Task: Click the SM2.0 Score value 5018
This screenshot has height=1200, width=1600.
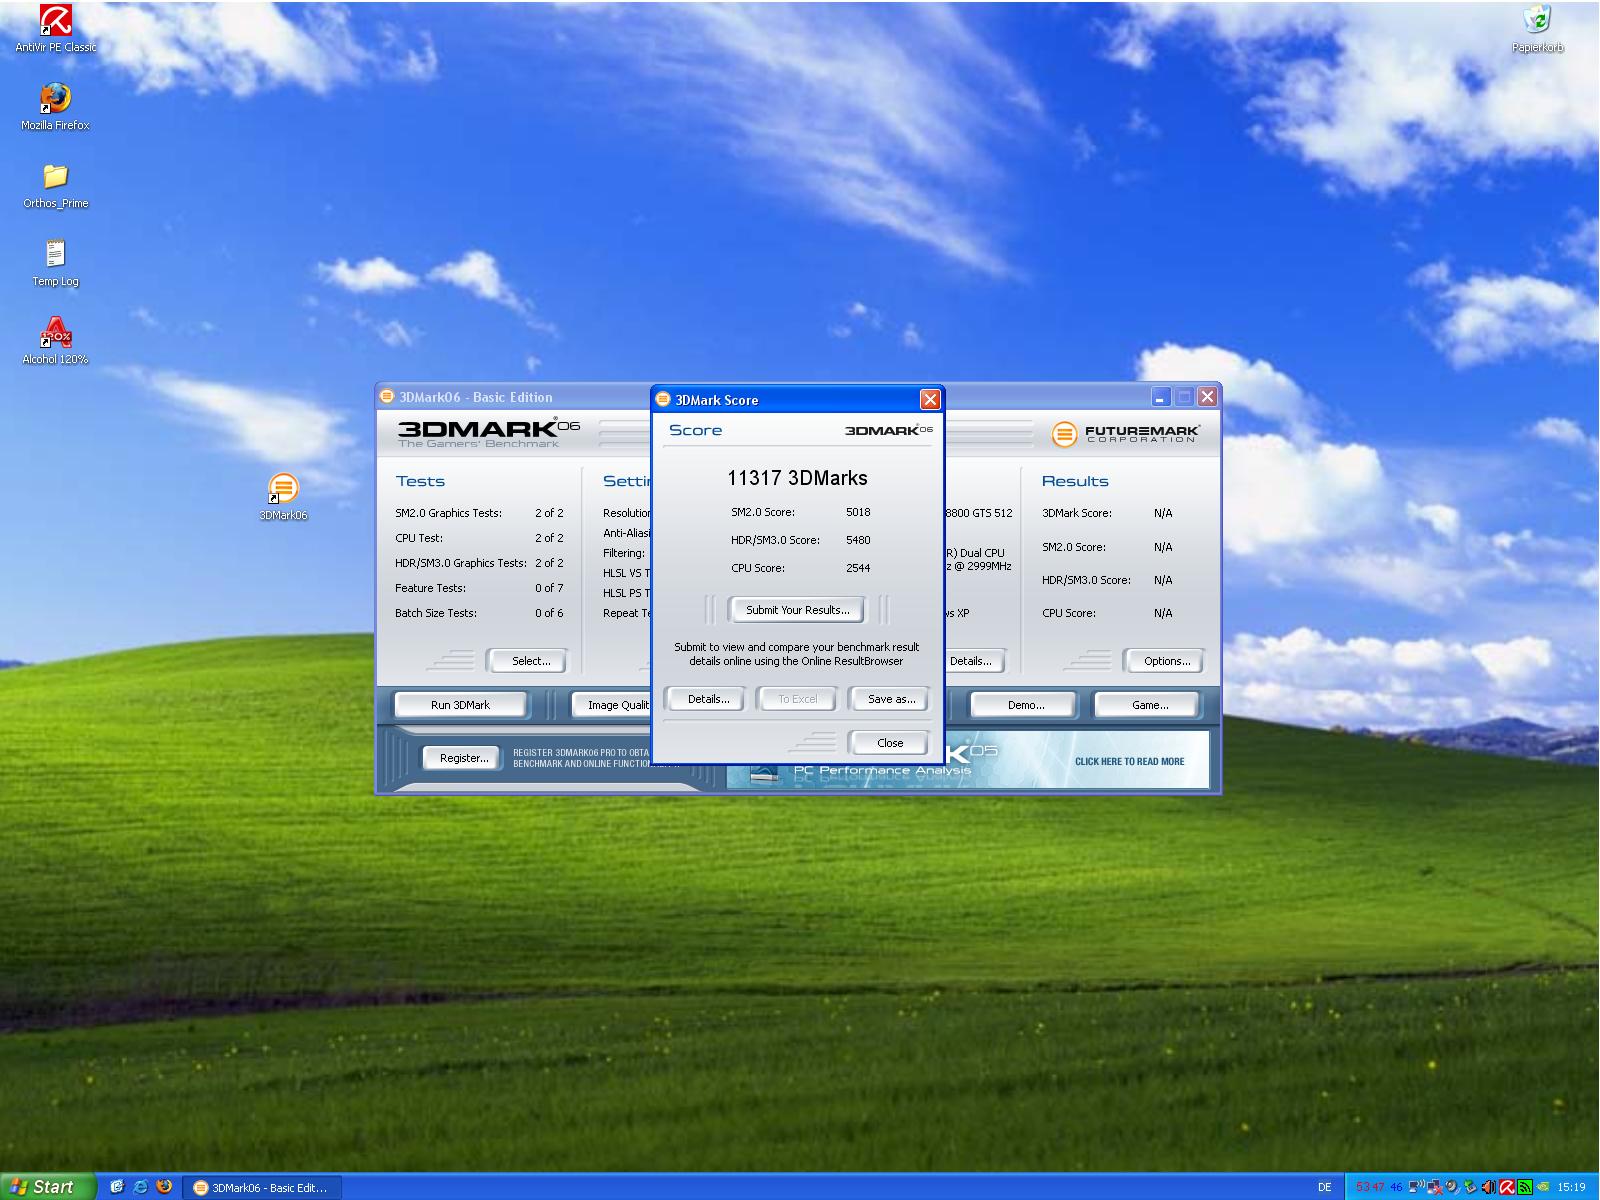Action: pos(858,512)
